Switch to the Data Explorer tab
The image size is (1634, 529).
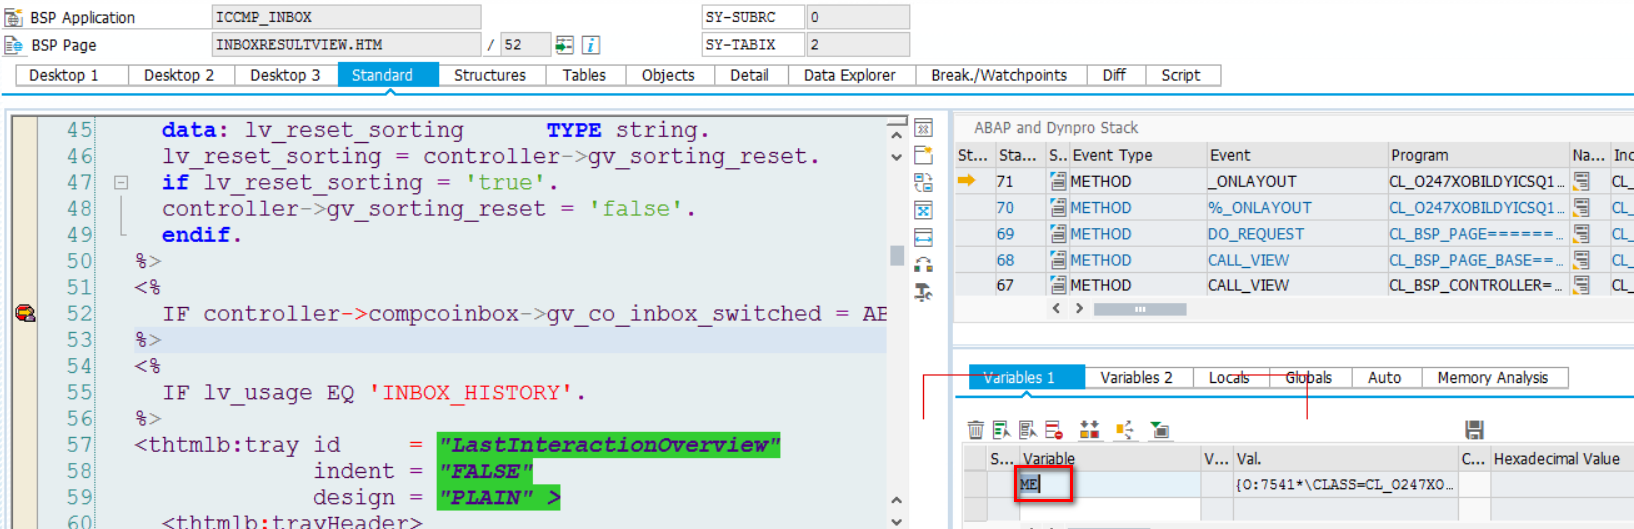850,75
